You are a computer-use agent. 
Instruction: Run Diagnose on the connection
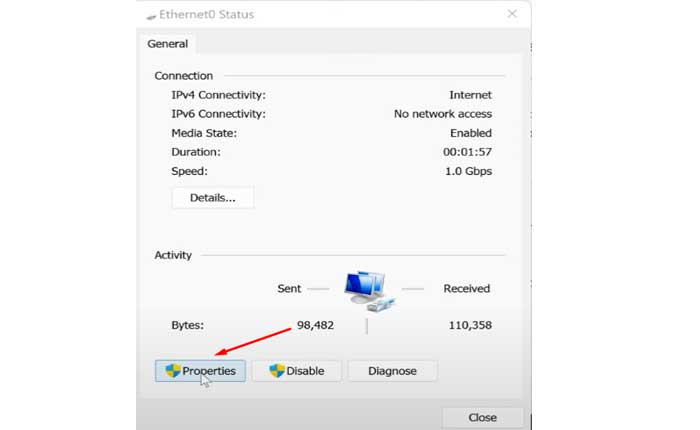pos(392,371)
